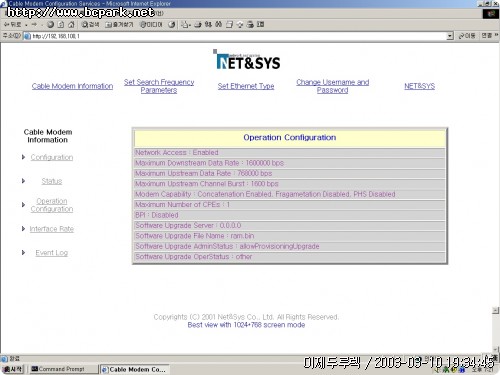Open the Mail toolbar button
500x375 pixels.
[x=186, y=25]
